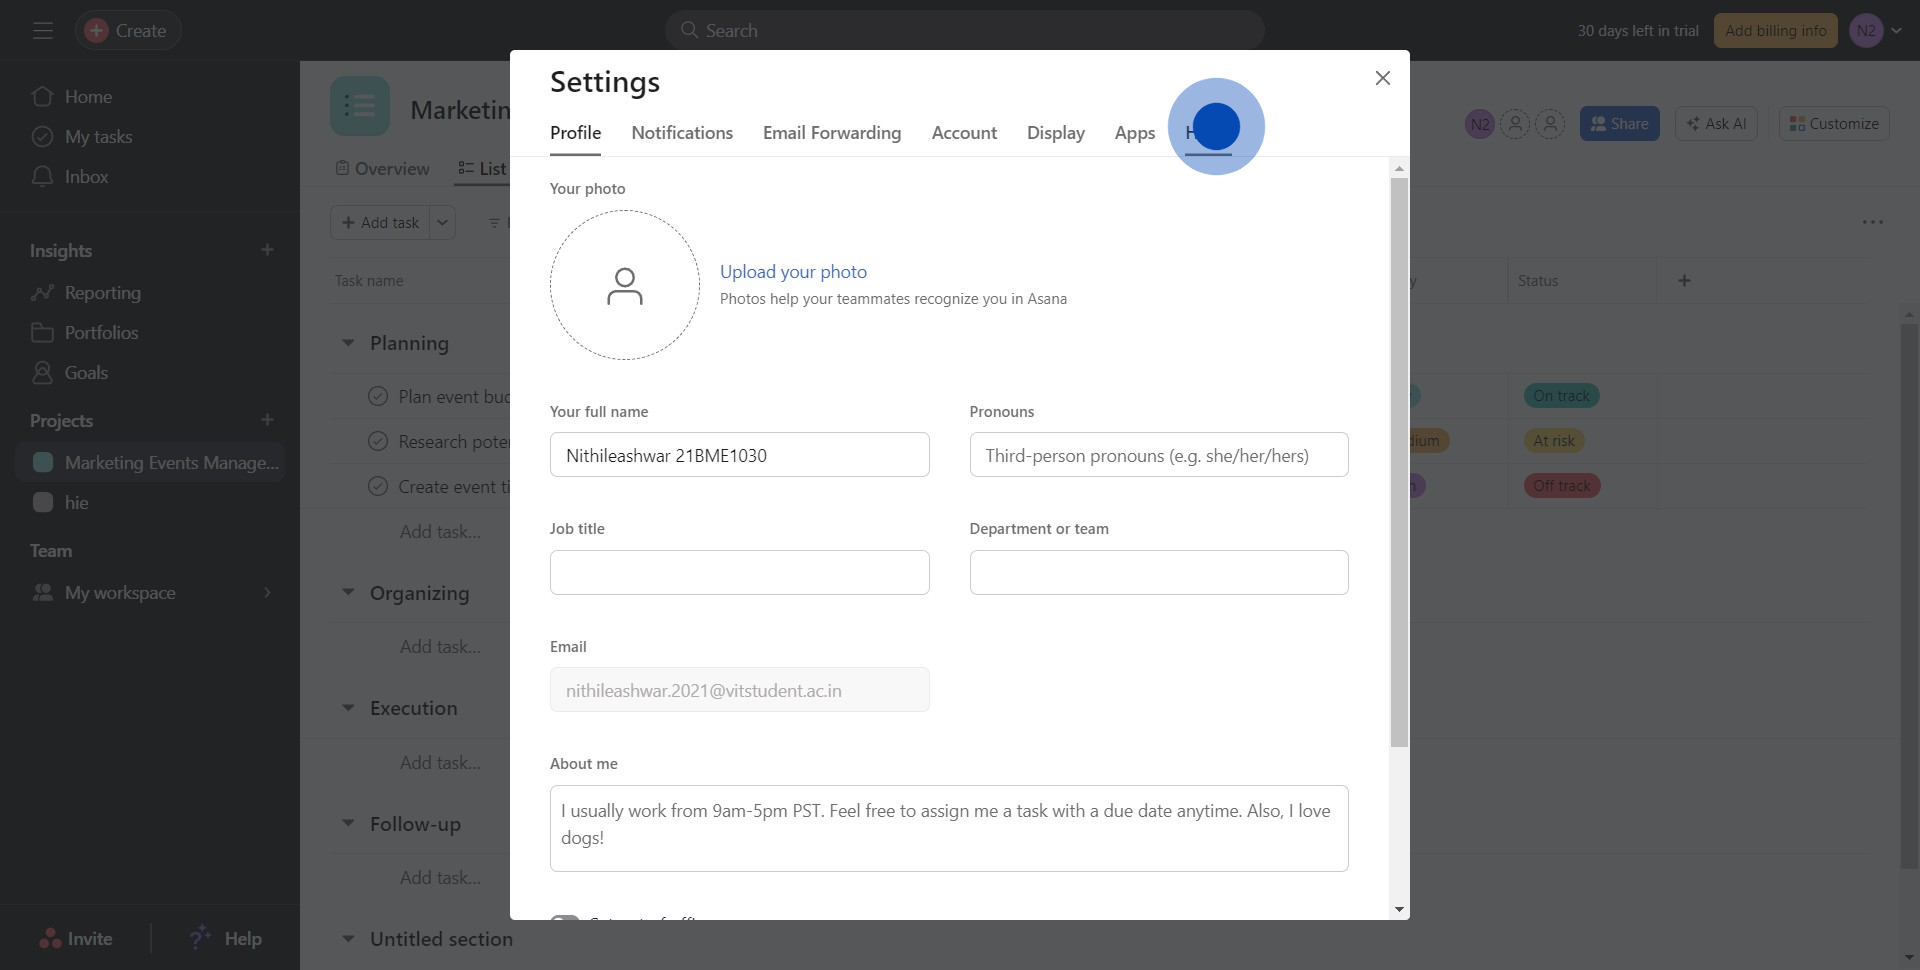
Task: Mark the Plan event task complete
Action: point(378,396)
